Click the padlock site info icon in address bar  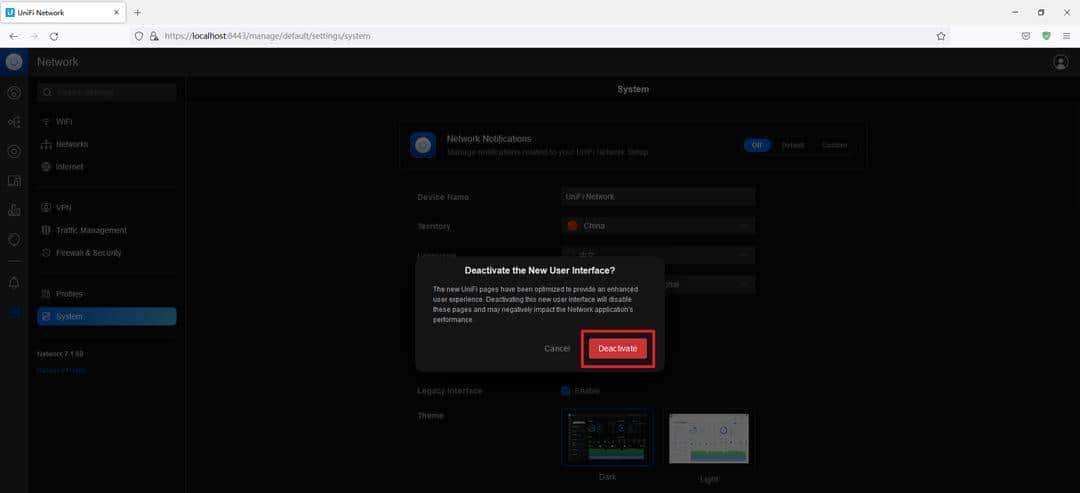click(154, 36)
